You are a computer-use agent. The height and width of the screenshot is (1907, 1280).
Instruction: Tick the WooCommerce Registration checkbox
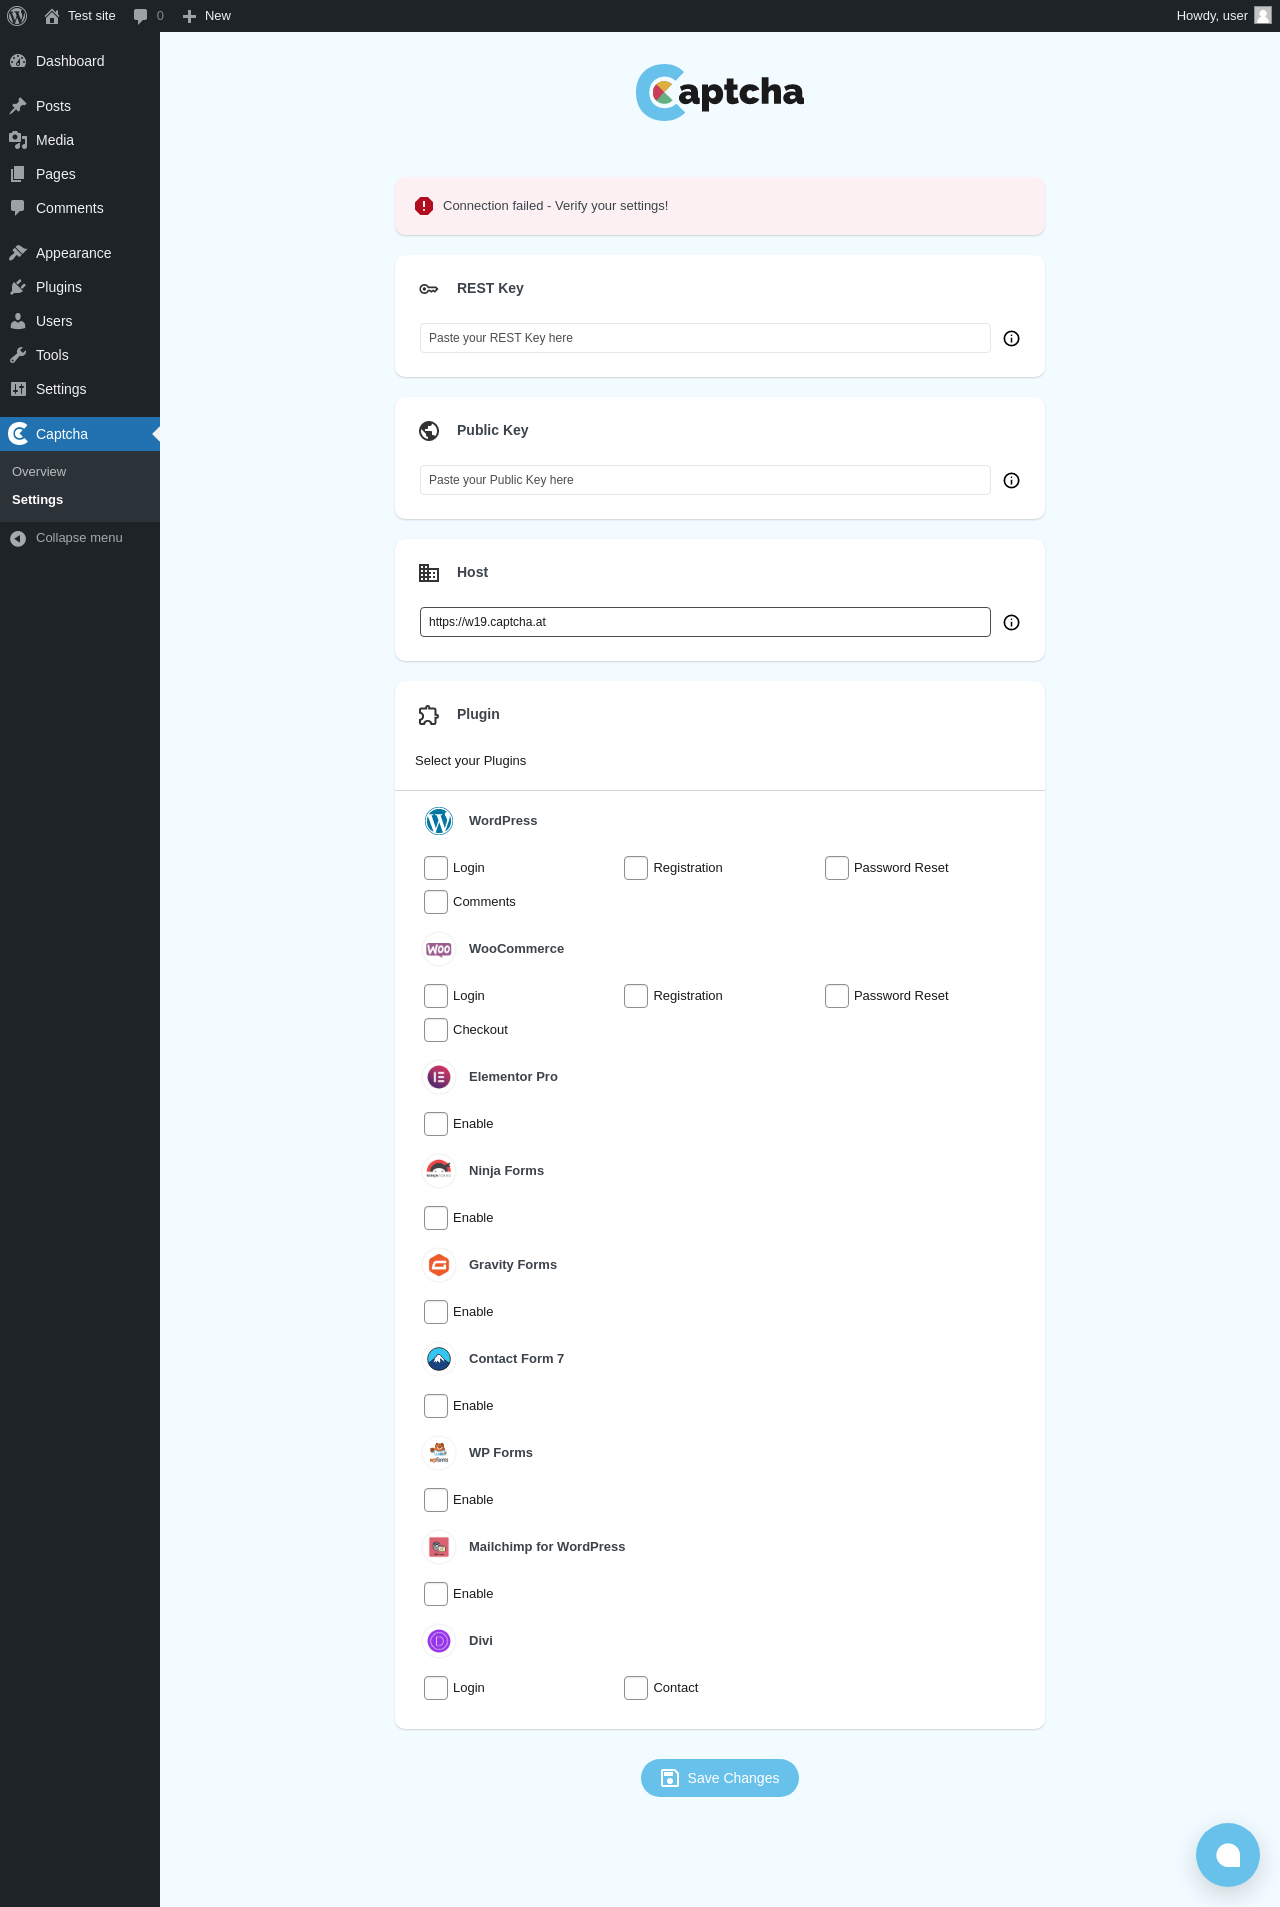636,996
